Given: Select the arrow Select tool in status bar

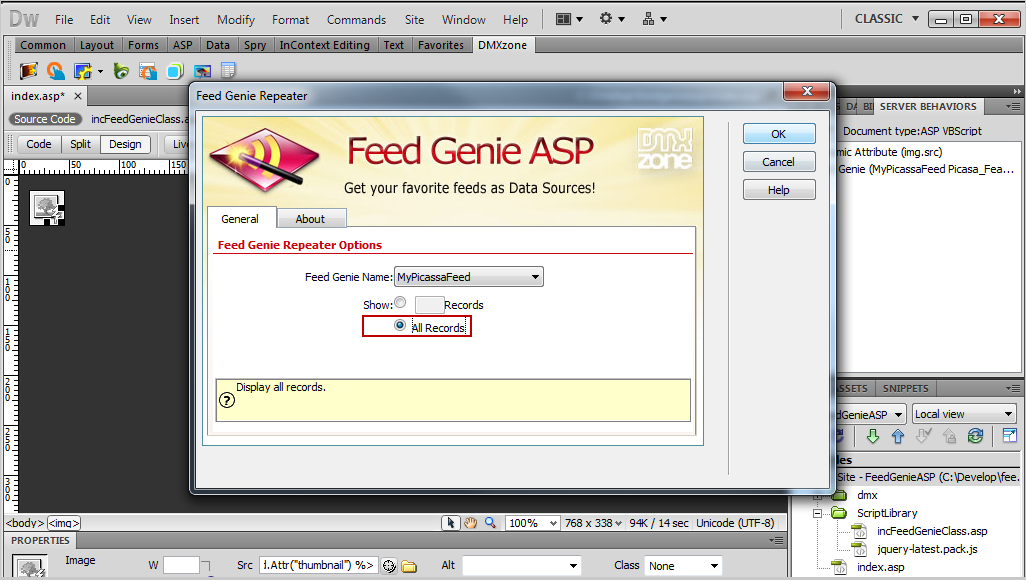Looking at the screenshot, I should click(450, 522).
